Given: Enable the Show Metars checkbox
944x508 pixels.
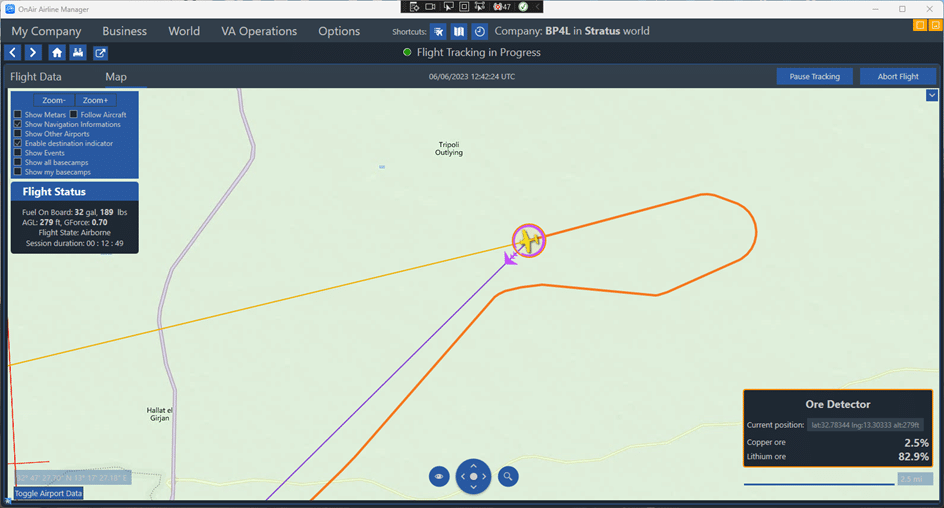Looking at the screenshot, I should click(x=18, y=115).
